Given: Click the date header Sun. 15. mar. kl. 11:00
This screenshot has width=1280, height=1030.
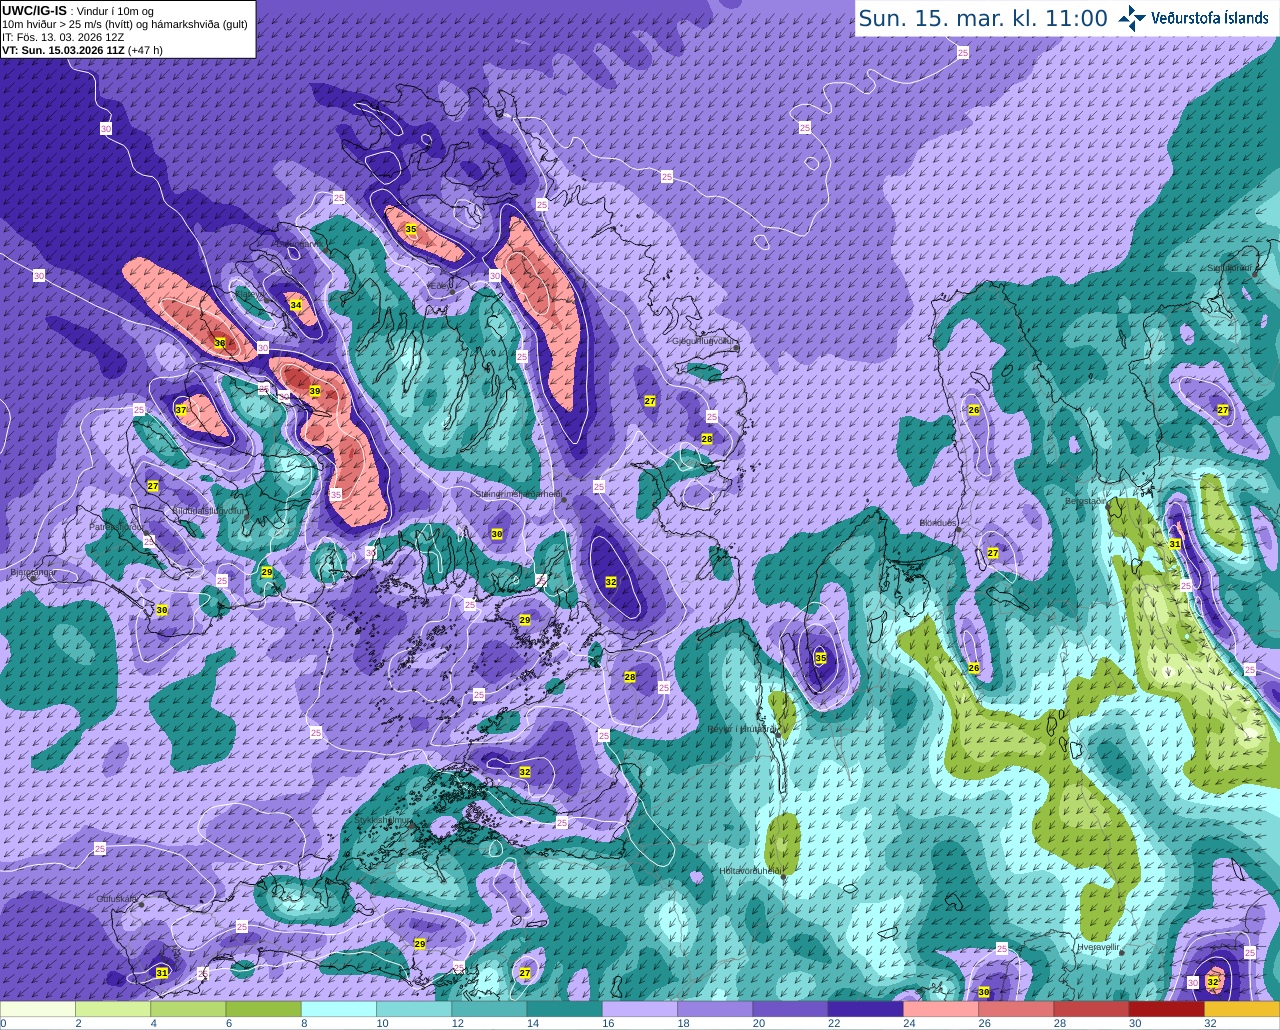Looking at the screenshot, I should [982, 18].
